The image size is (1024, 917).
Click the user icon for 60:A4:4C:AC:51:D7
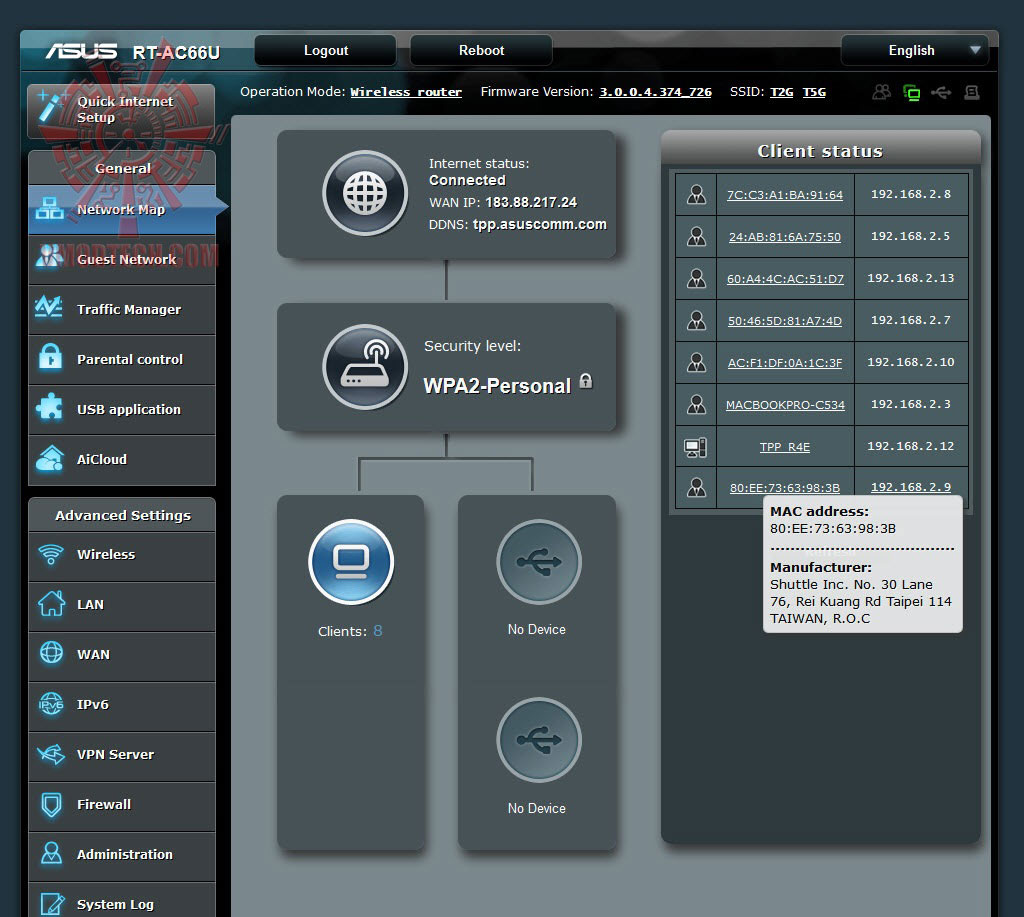pos(696,278)
